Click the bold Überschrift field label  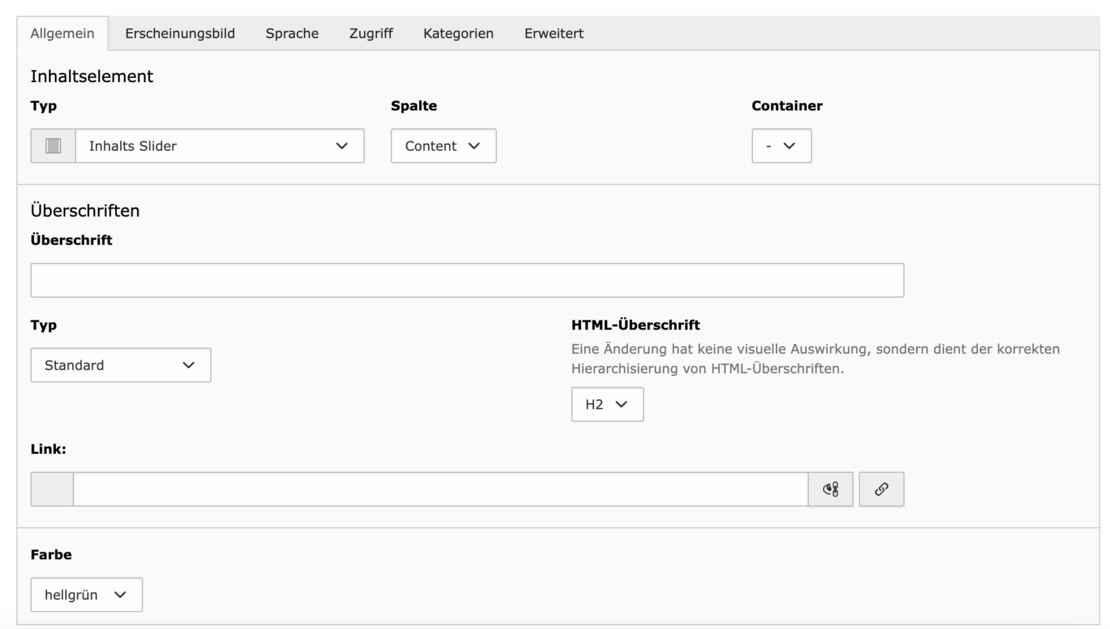click(x=71, y=240)
